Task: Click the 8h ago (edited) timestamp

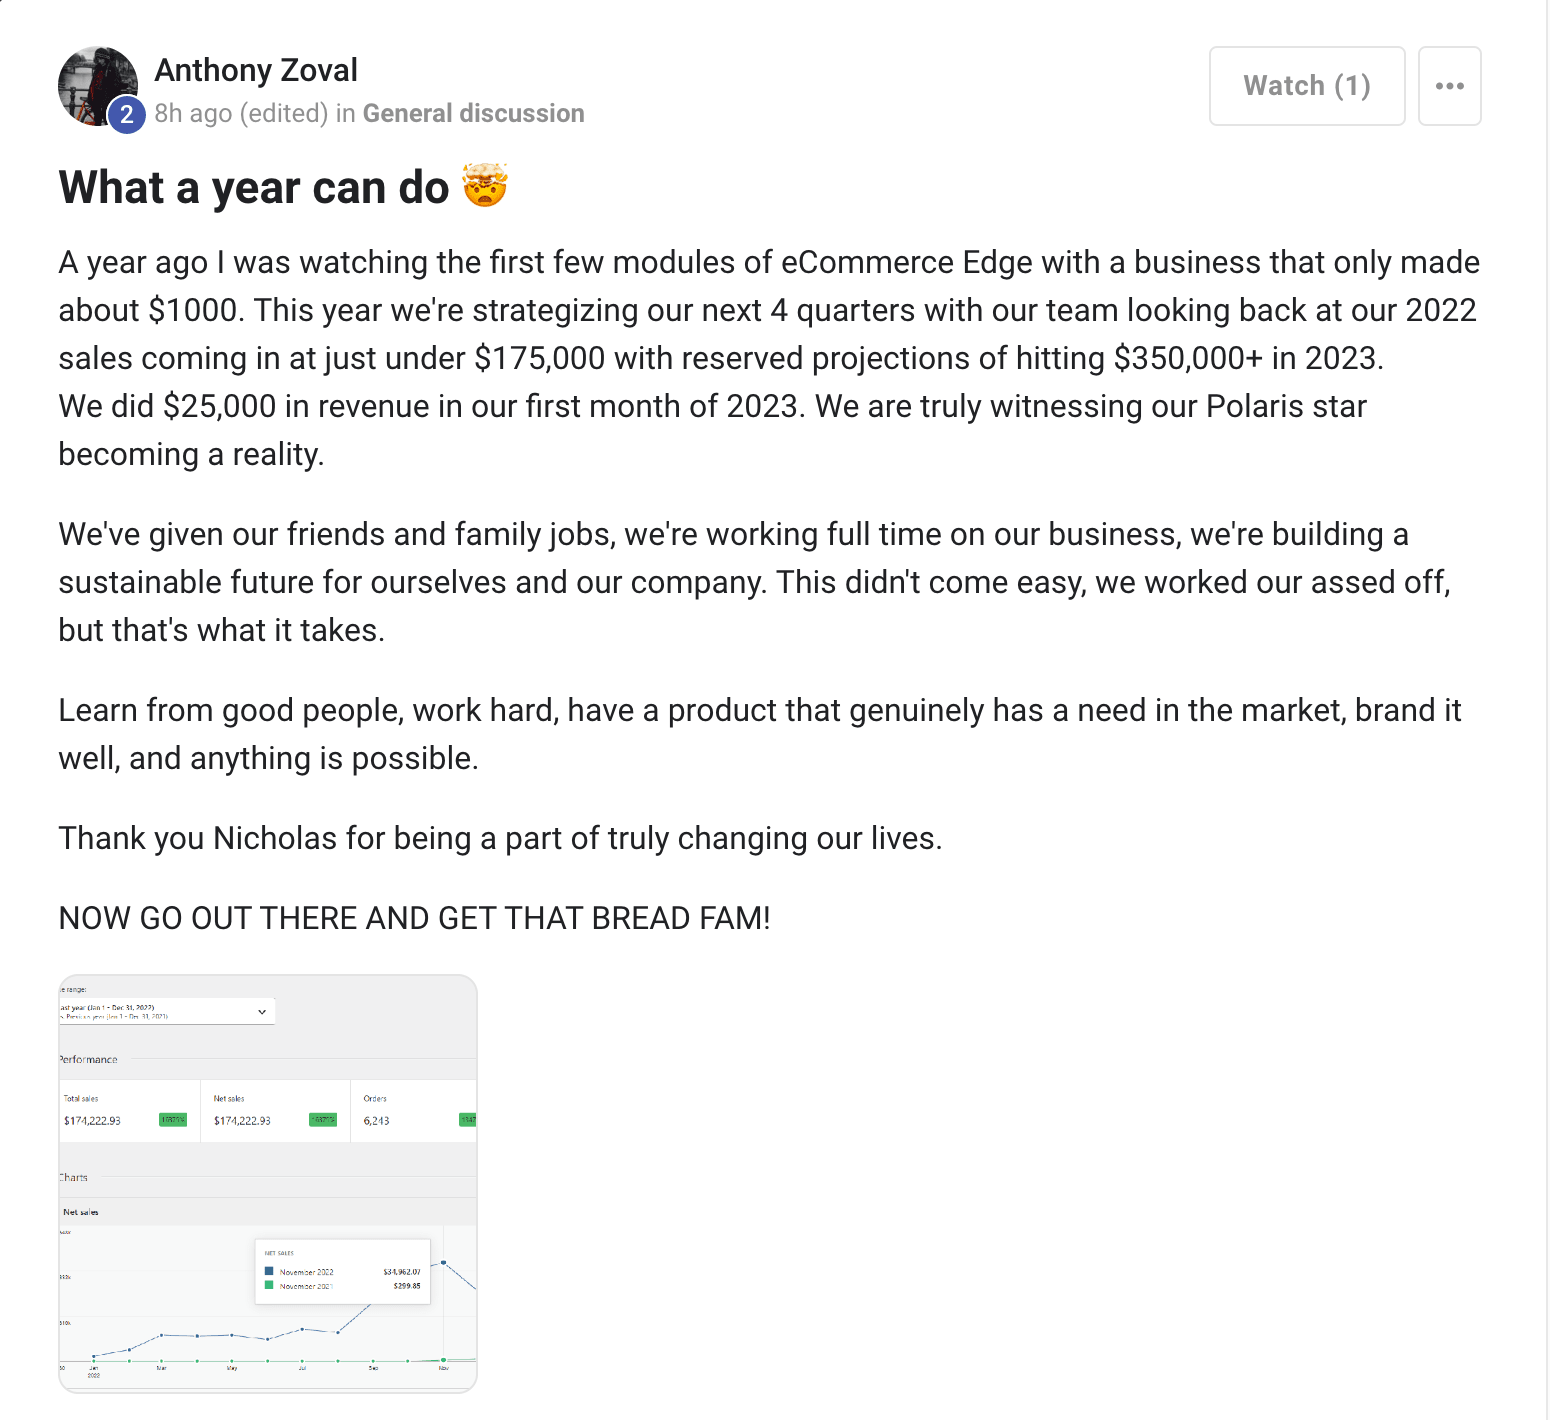Action: (241, 113)
